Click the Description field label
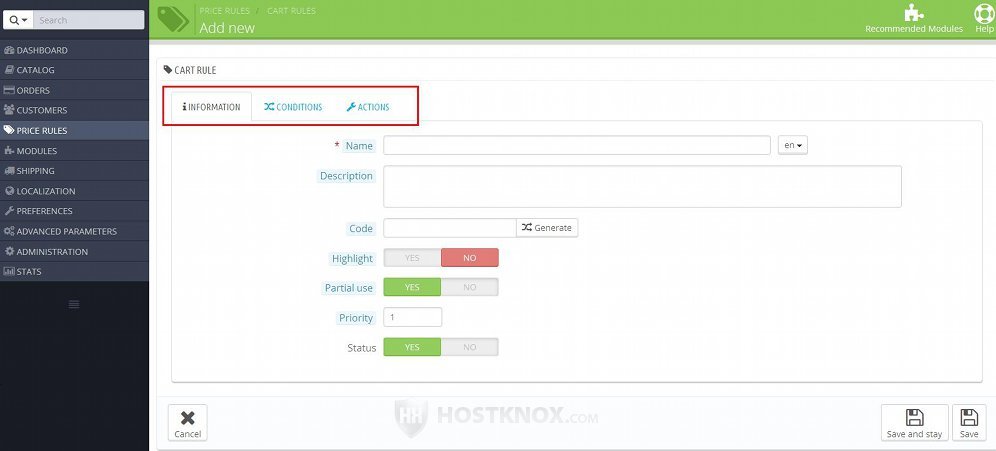Screen dimensions: 996x451 pos(346,176)
